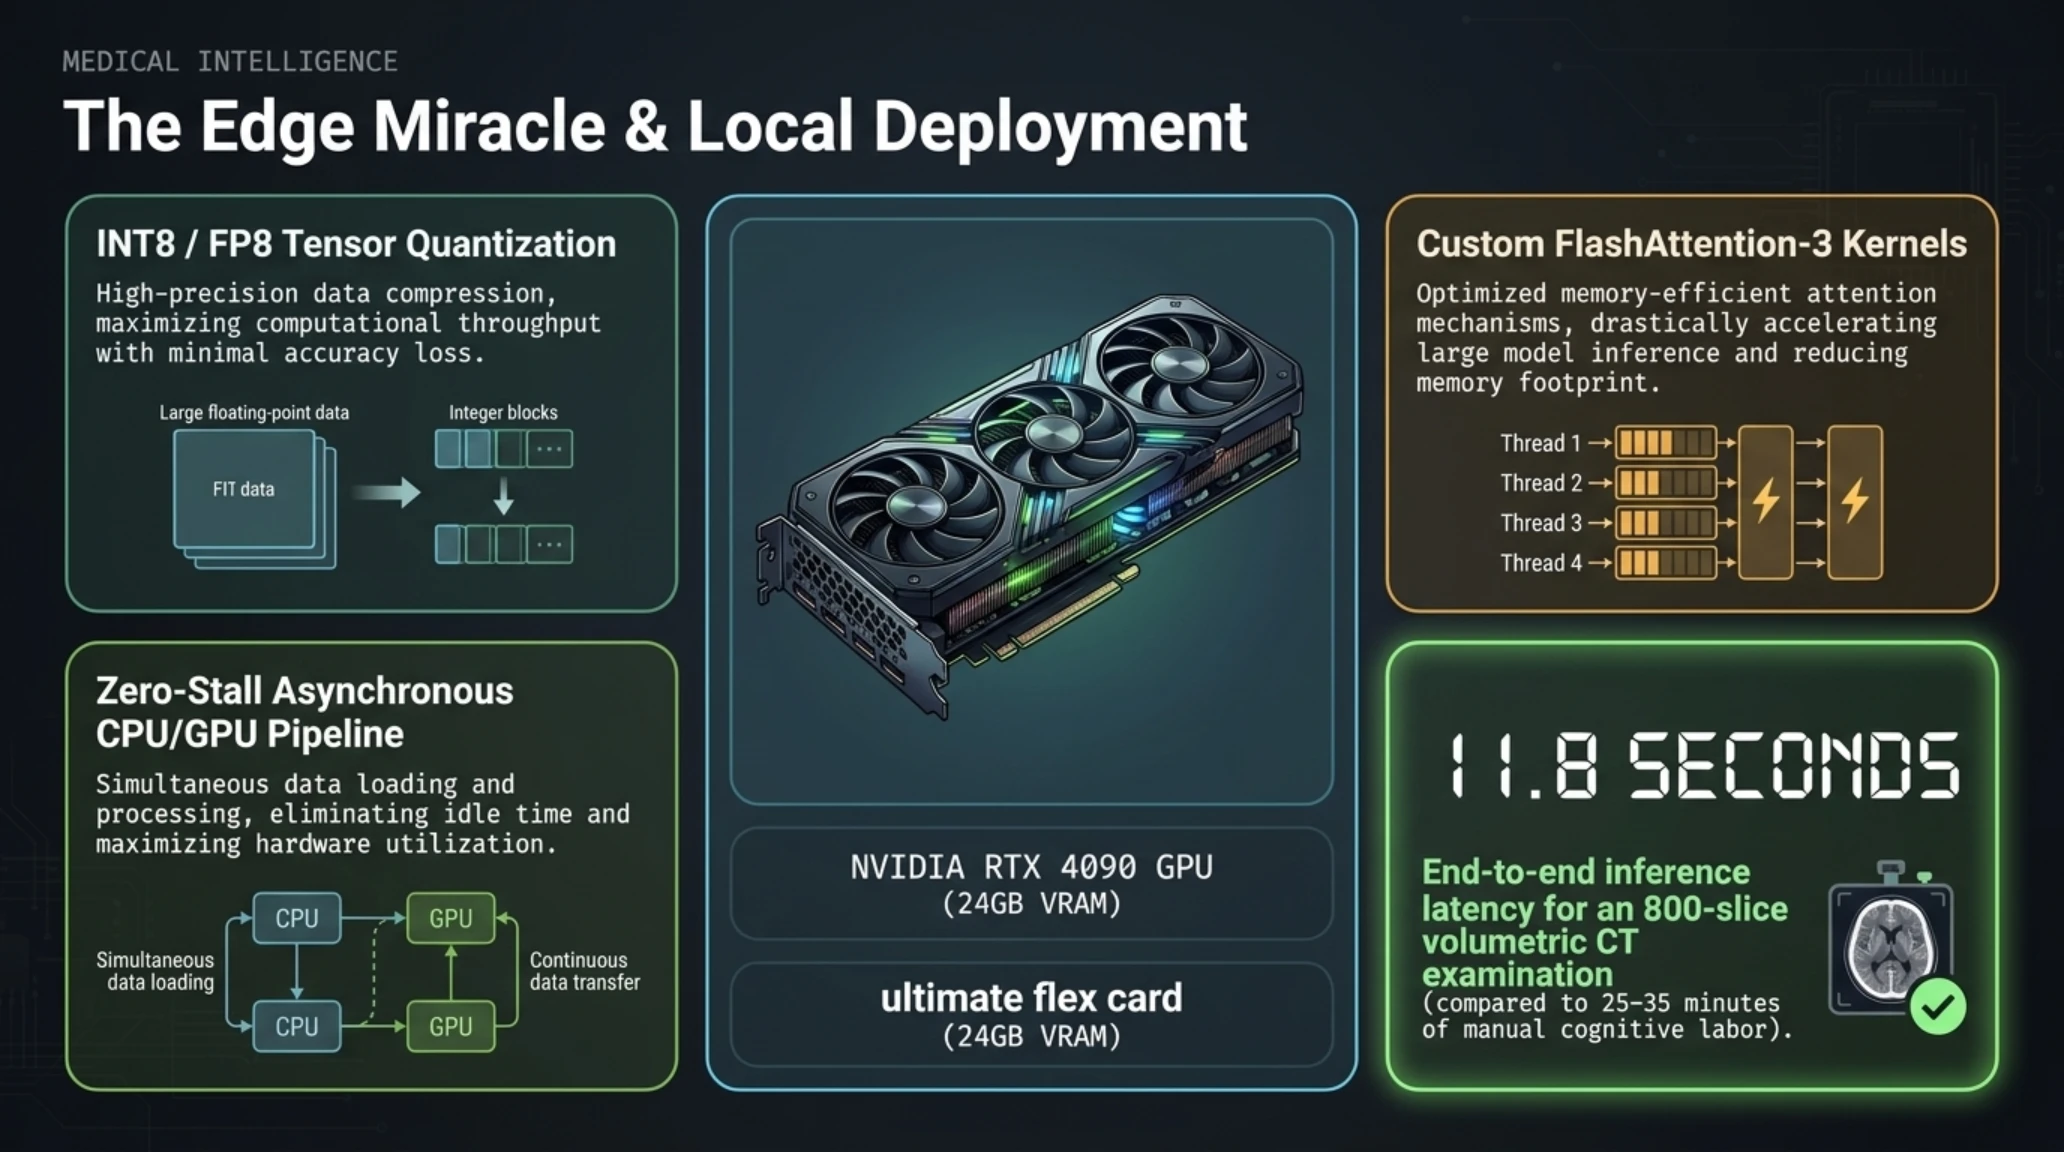Click the Thread 1 progress bar
The width and height of the screenshot is (2064, 1152).
click(1666, 442)
